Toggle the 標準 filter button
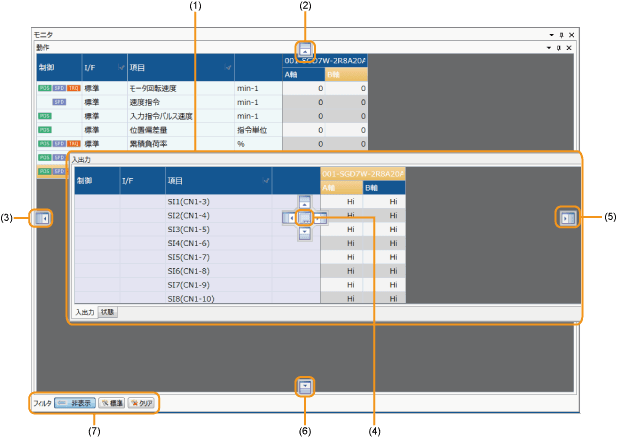This screenshot has width=617, height=438. [112, 403]
